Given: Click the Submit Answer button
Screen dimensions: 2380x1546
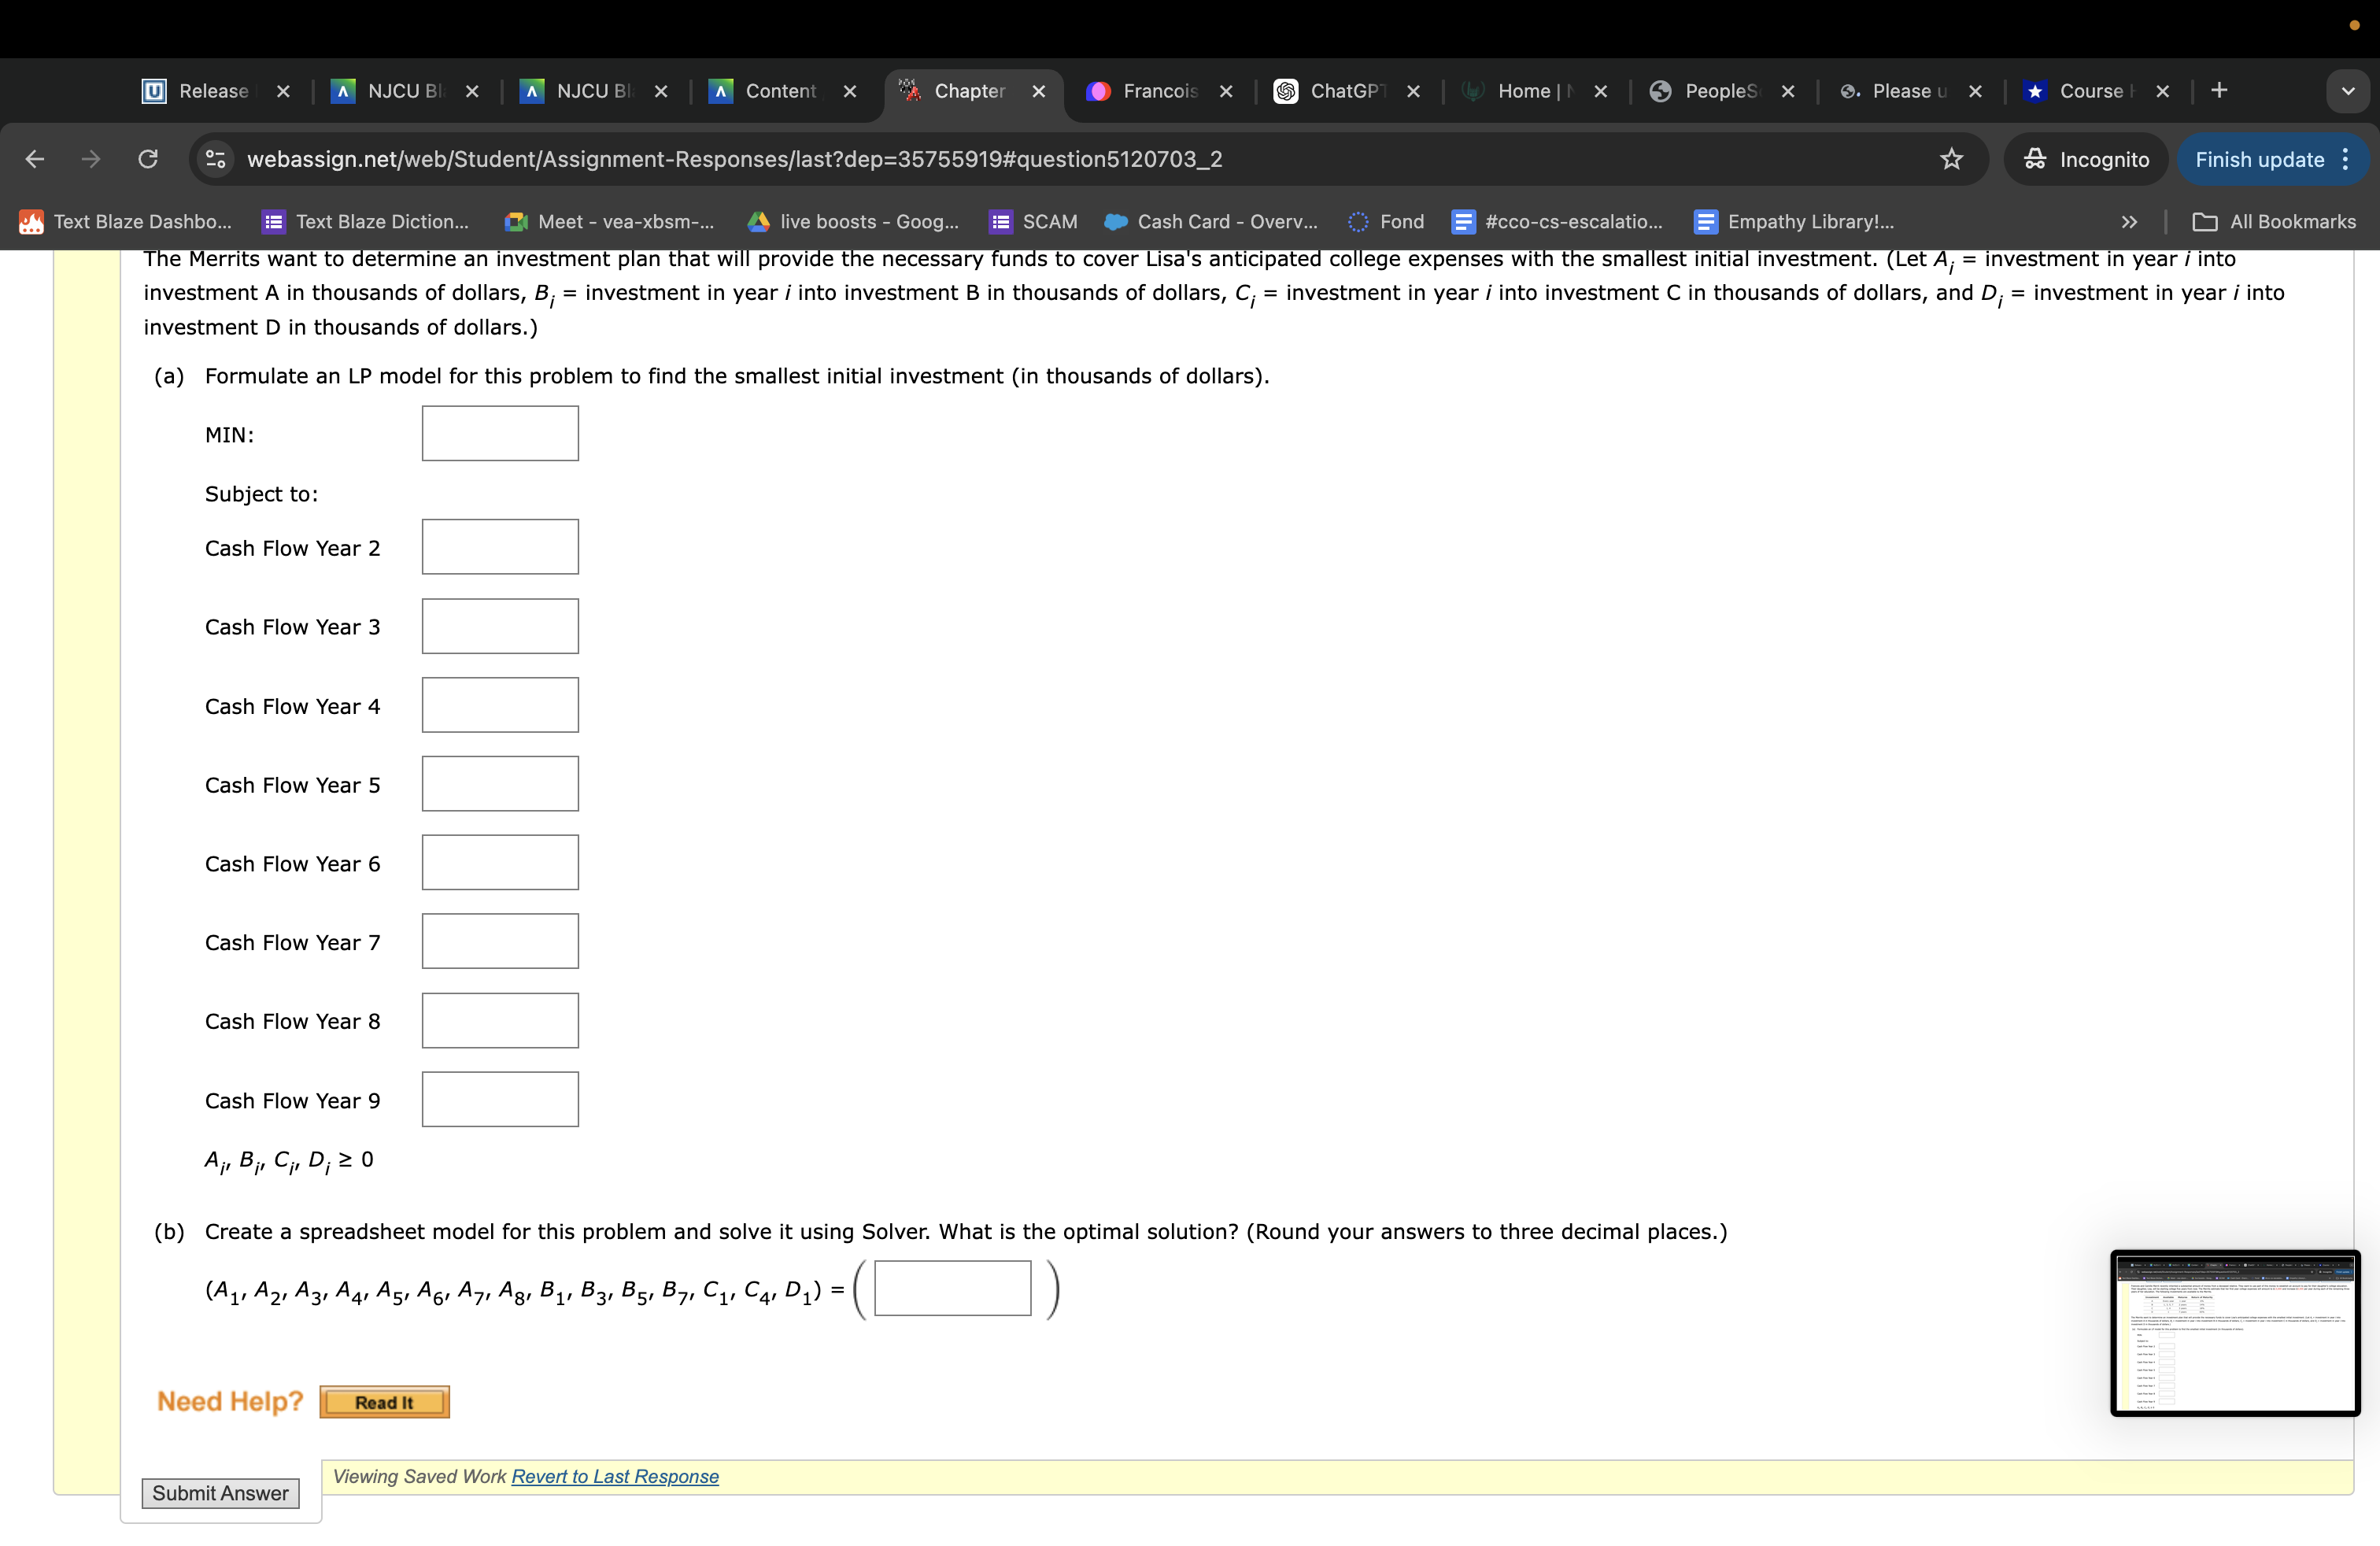Looking at the screenshot, I should (220, 1492).
